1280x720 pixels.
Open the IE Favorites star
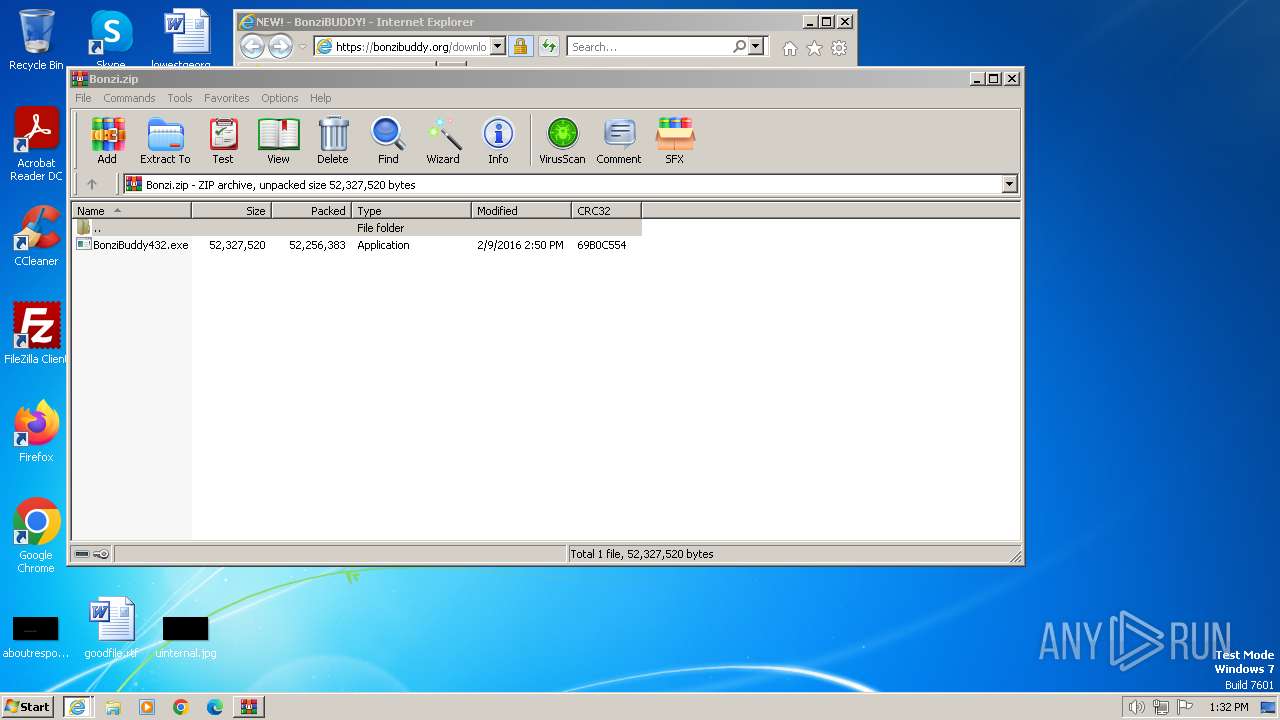[x=815, y=48]
